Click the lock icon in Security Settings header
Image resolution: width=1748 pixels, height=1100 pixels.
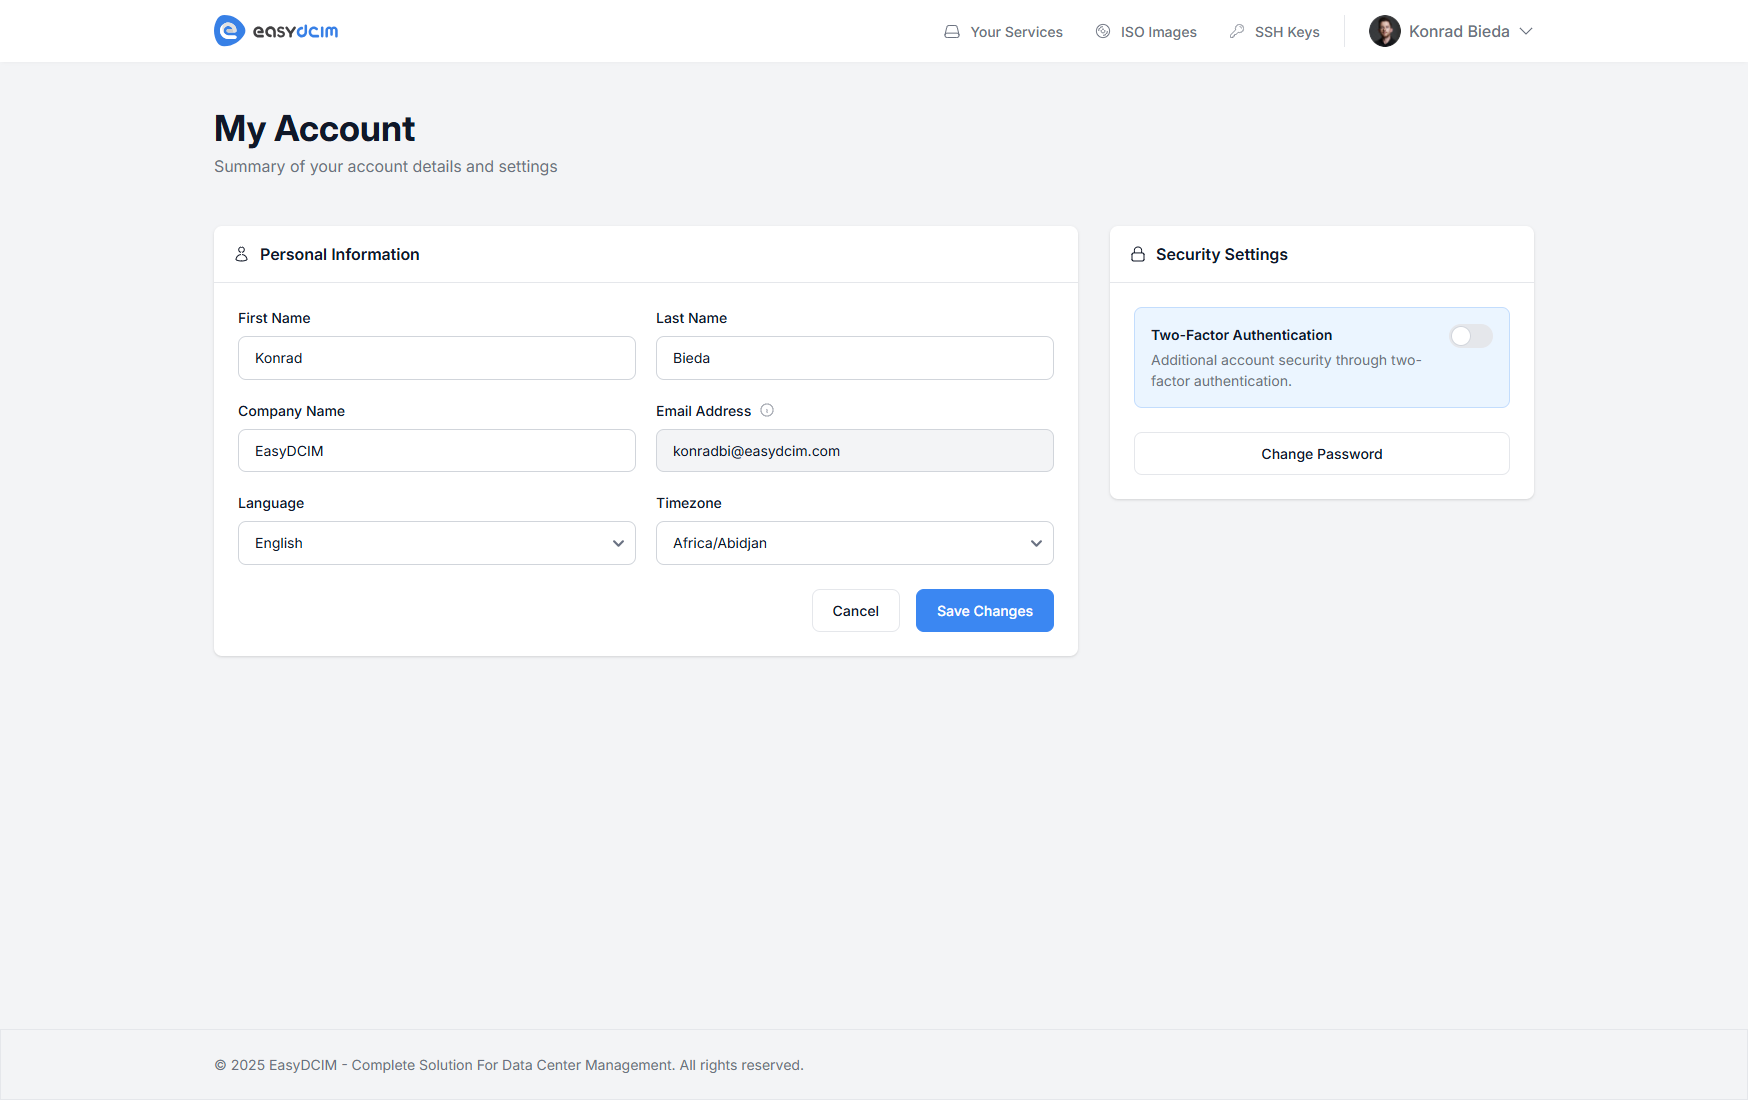(1137, 254)
